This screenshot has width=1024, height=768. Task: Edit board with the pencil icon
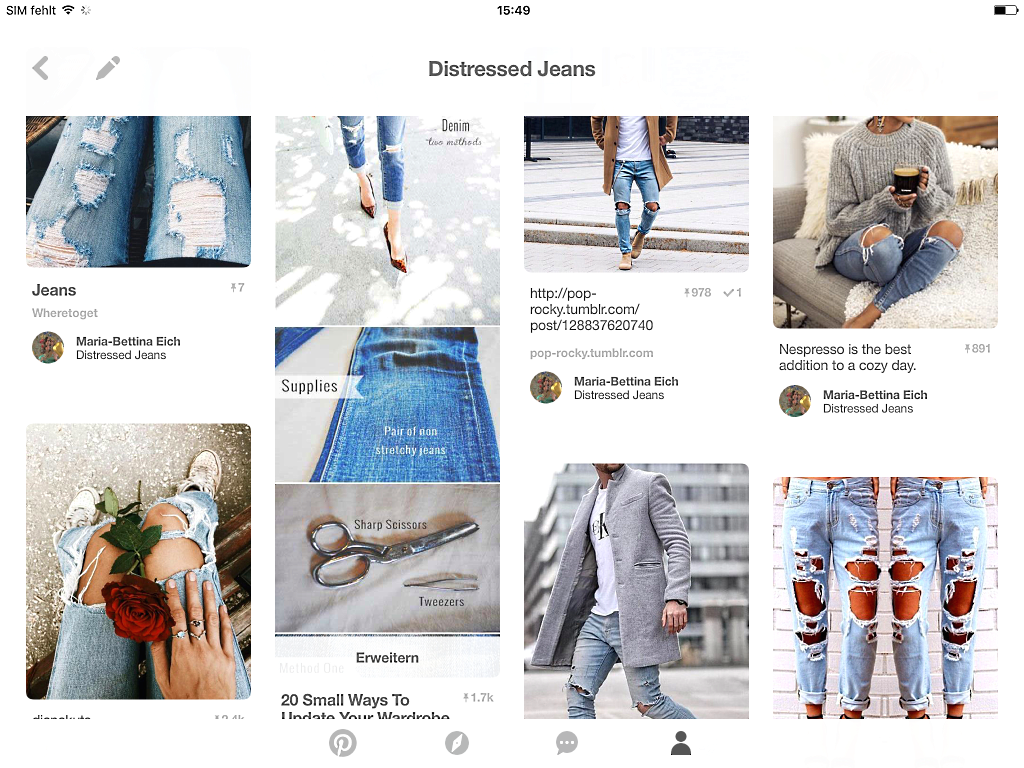tap(108, 68)
